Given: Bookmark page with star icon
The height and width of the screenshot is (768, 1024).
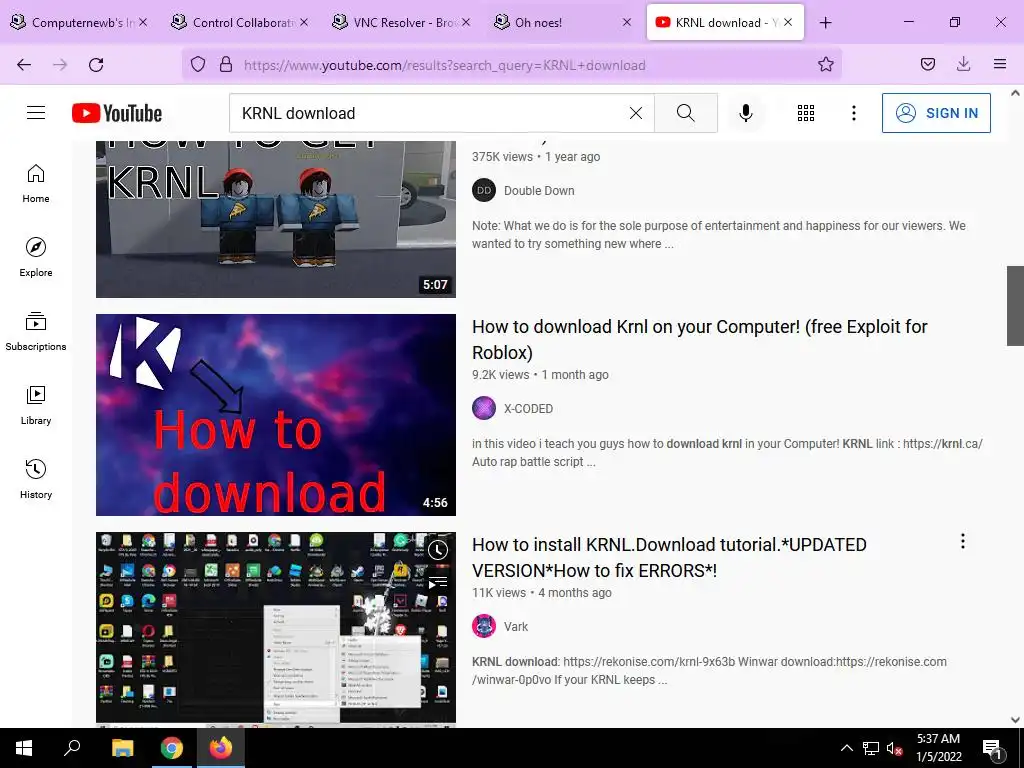Looking at the screenshot, I should click(825, 65).
